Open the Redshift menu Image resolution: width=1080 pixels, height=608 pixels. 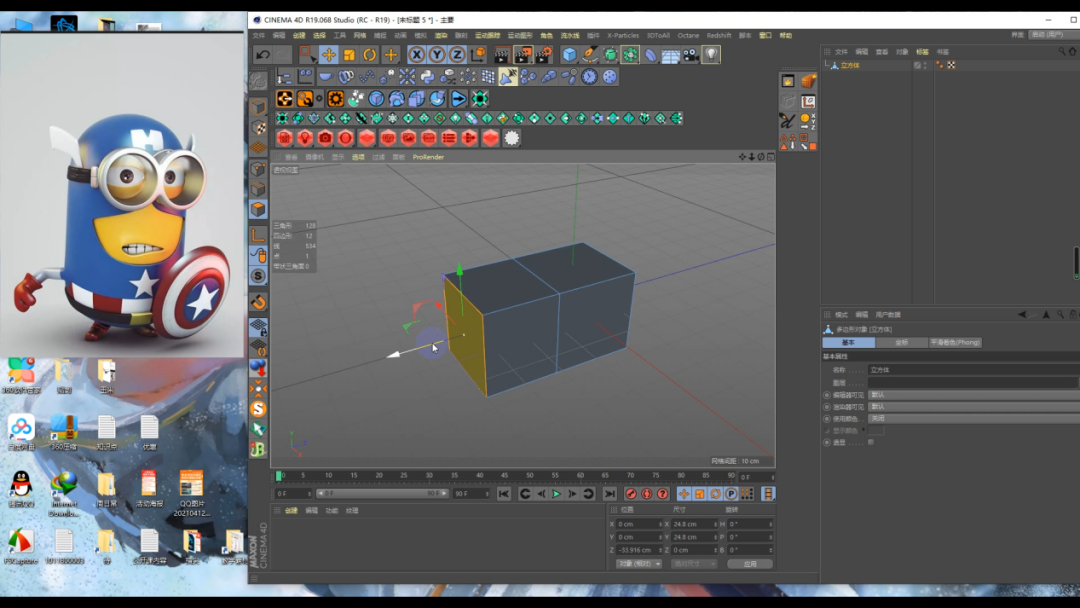[718, 35]
